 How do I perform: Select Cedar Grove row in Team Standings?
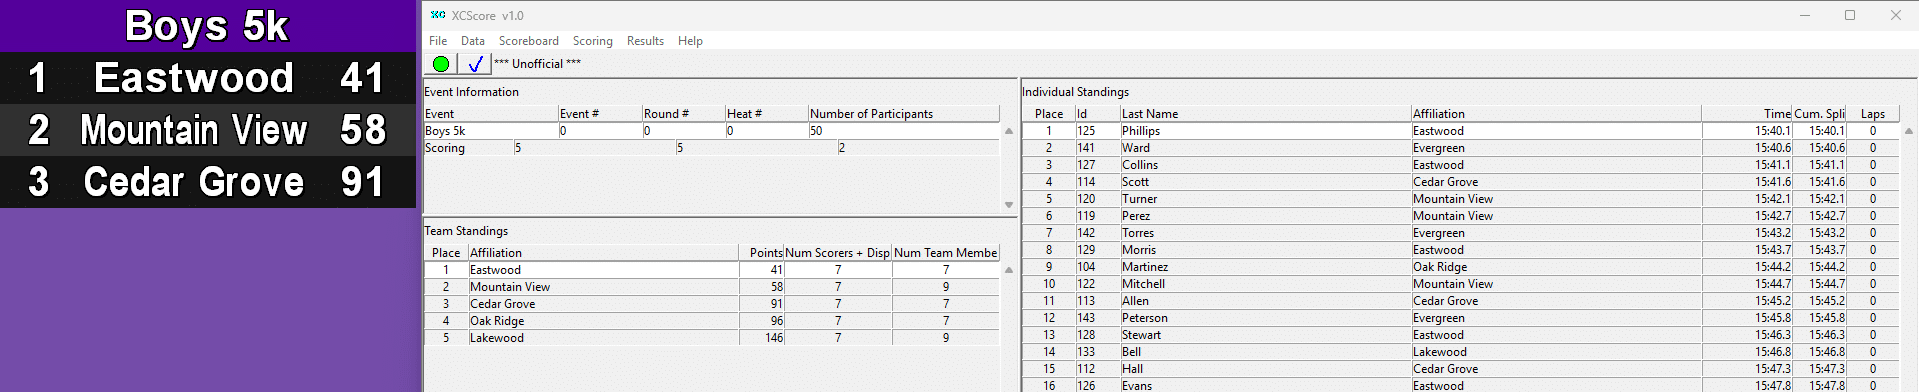click(x=712, y=304)
